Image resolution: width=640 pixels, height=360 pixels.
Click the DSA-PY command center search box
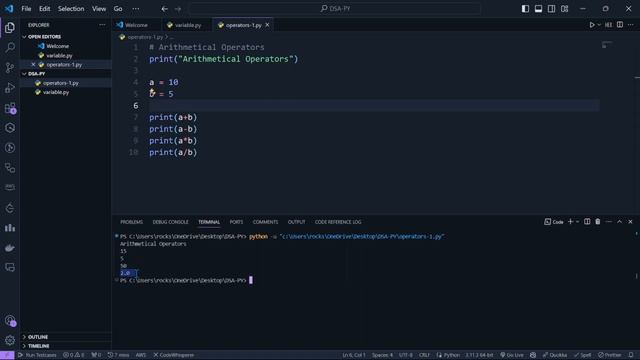[x=335, y=9]
